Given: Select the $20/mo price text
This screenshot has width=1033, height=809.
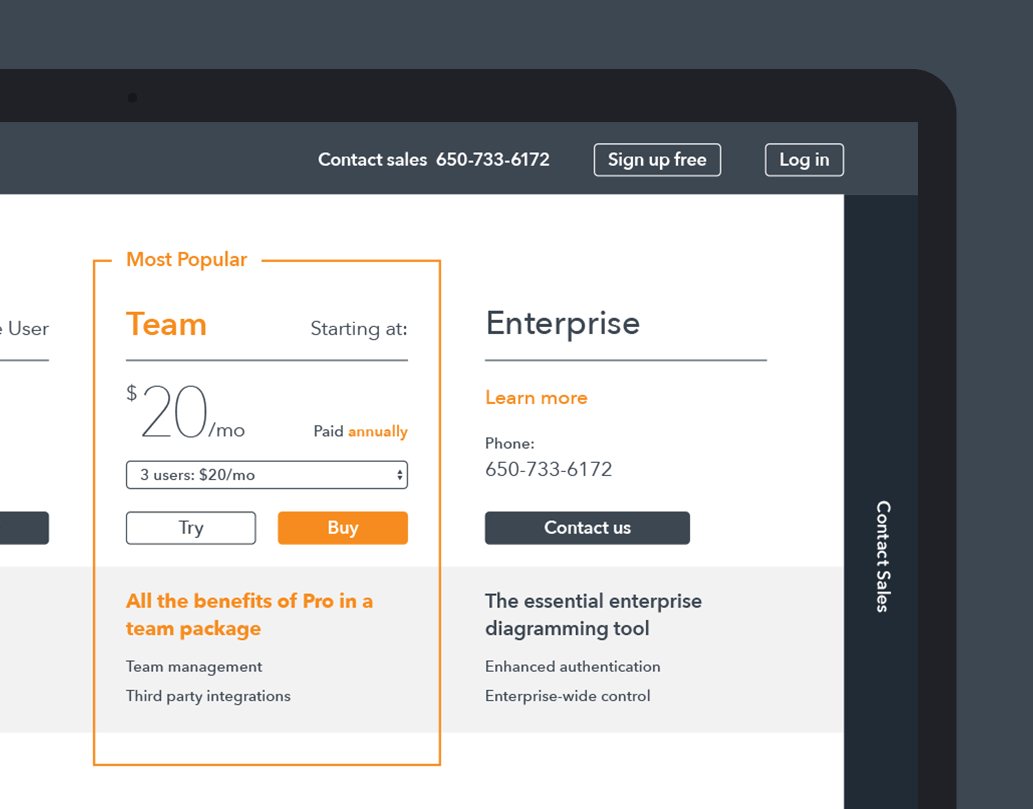Looking at the screenshot, I should coord(186,412).
